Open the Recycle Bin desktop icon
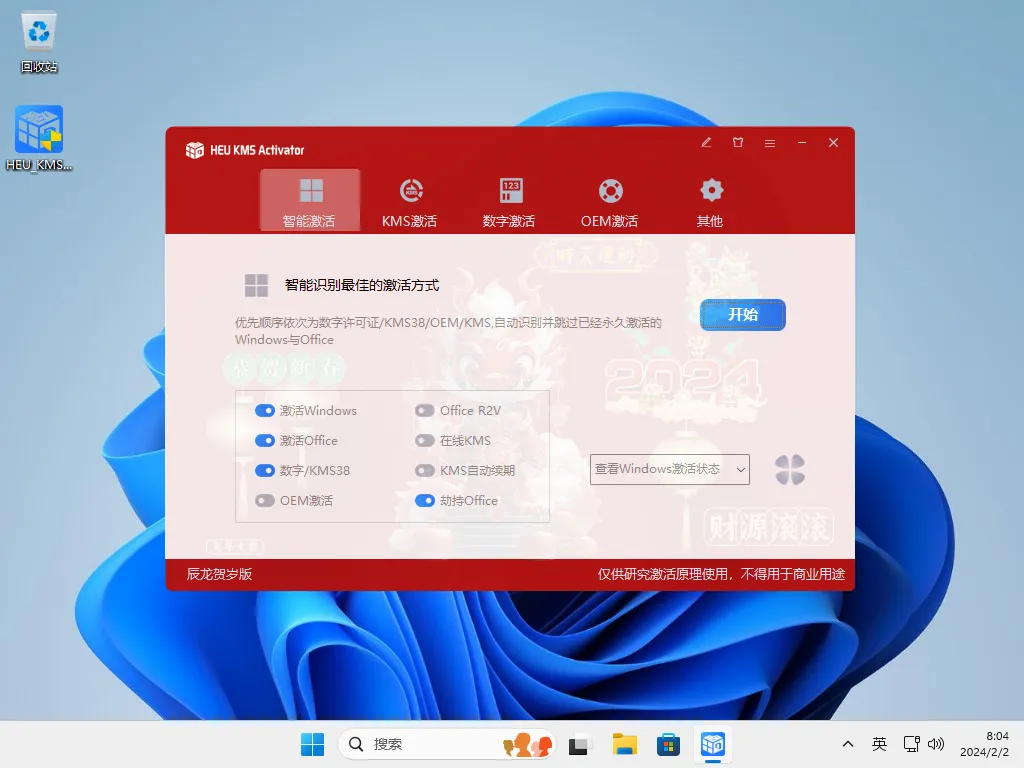This screenshot has width=1024, height=768. (x=39, y=42)
